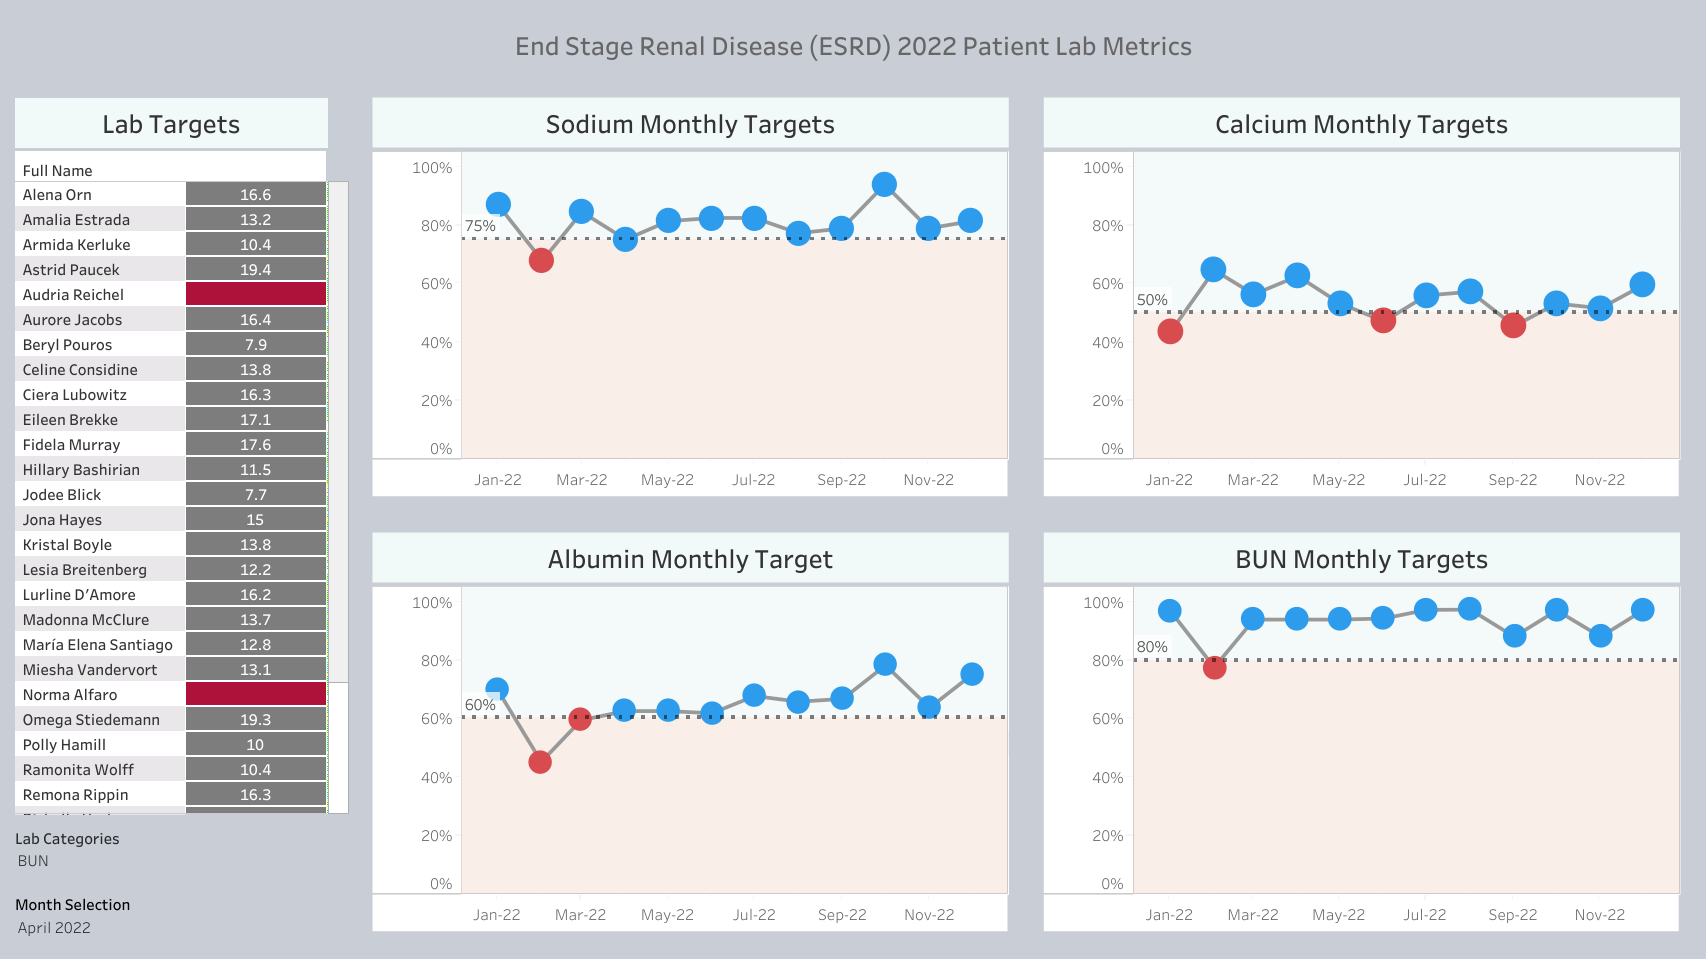Select Alena Orn in the patient list
Viewport: 1706px width, 959px height.
coord(57,195)
